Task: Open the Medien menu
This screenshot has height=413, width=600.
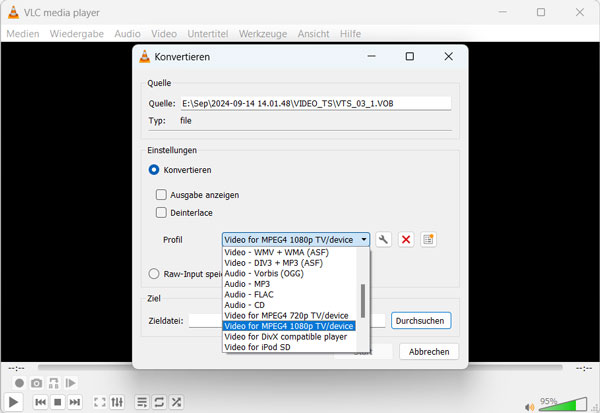Action: [23, 34]
